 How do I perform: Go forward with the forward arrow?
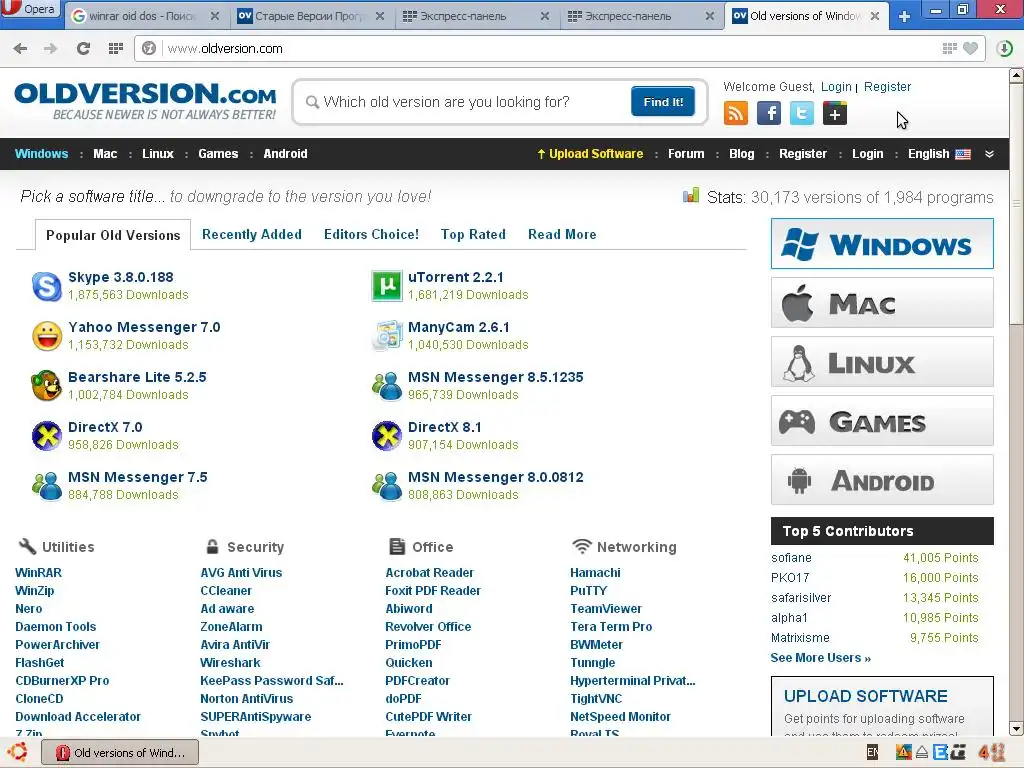pyautogui.click(x=51, y=48)
